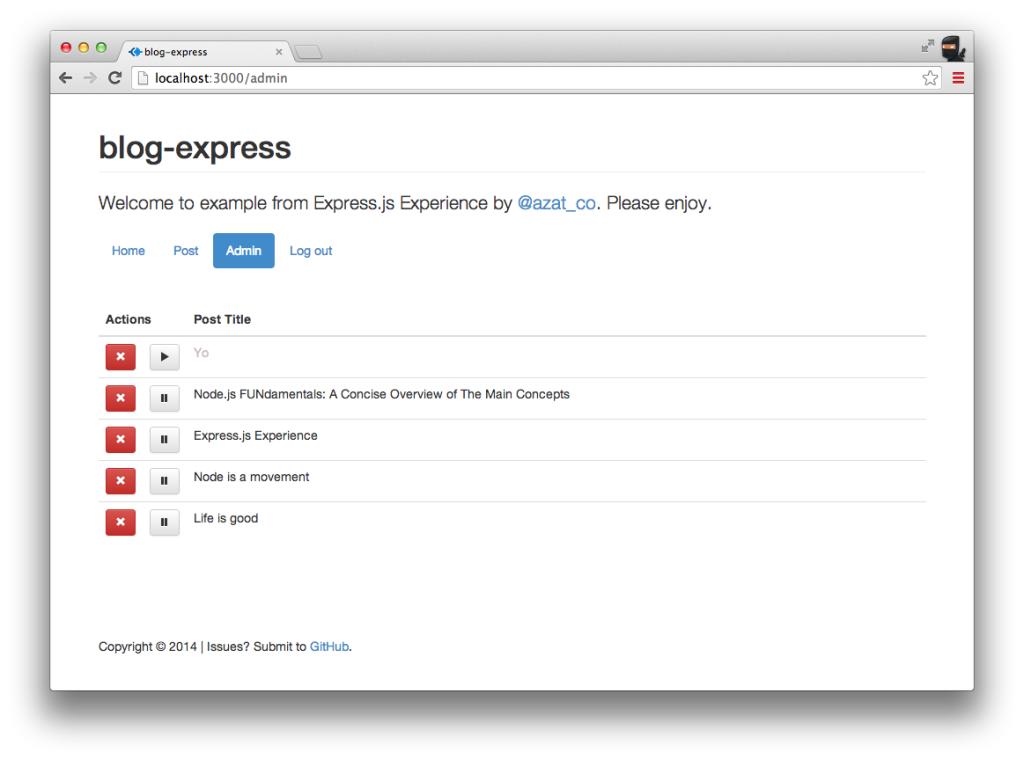
Task: Pause the "Express.js Experience" post
Action: [164, 440]
